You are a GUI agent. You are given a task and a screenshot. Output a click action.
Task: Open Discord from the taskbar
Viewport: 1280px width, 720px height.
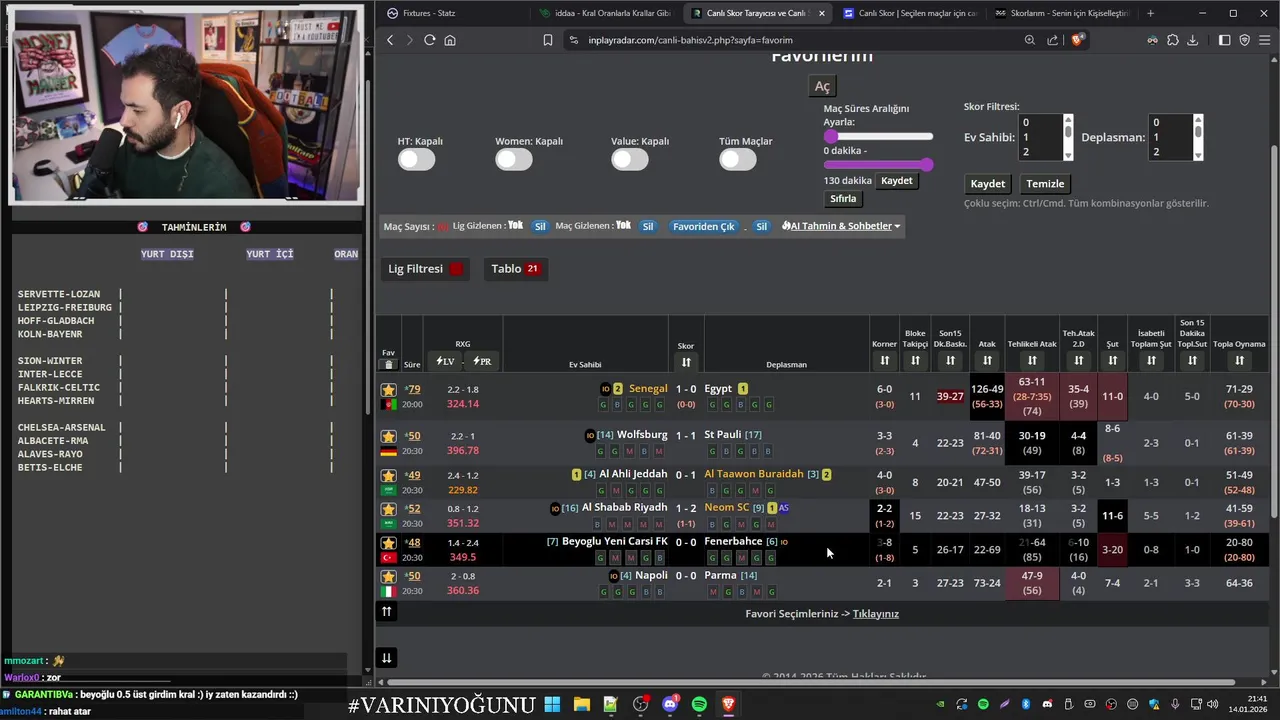pos(669,705)
